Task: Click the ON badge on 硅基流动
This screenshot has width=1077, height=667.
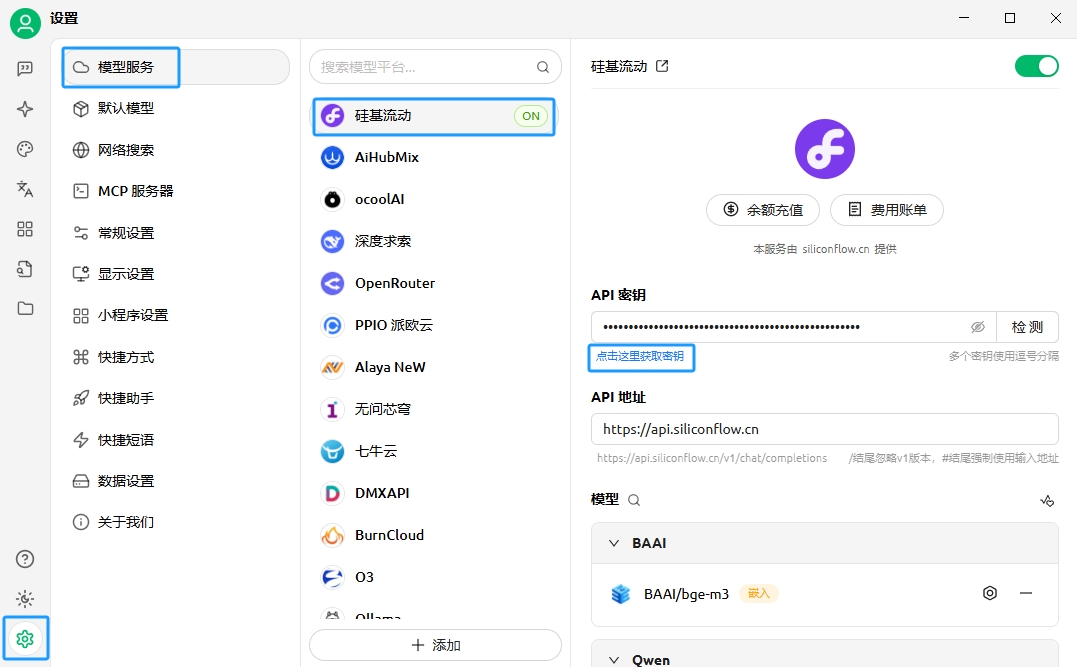Action: [x=531, y=116]
